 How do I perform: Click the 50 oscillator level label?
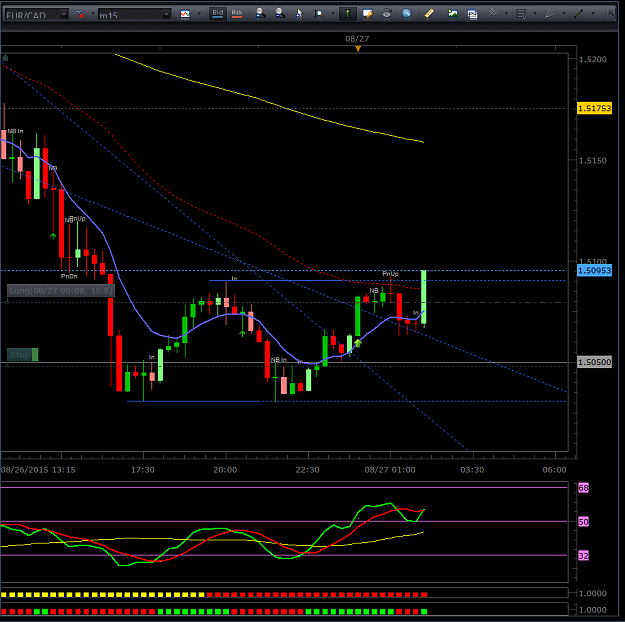pyautogui.click(x=583, y=522)
